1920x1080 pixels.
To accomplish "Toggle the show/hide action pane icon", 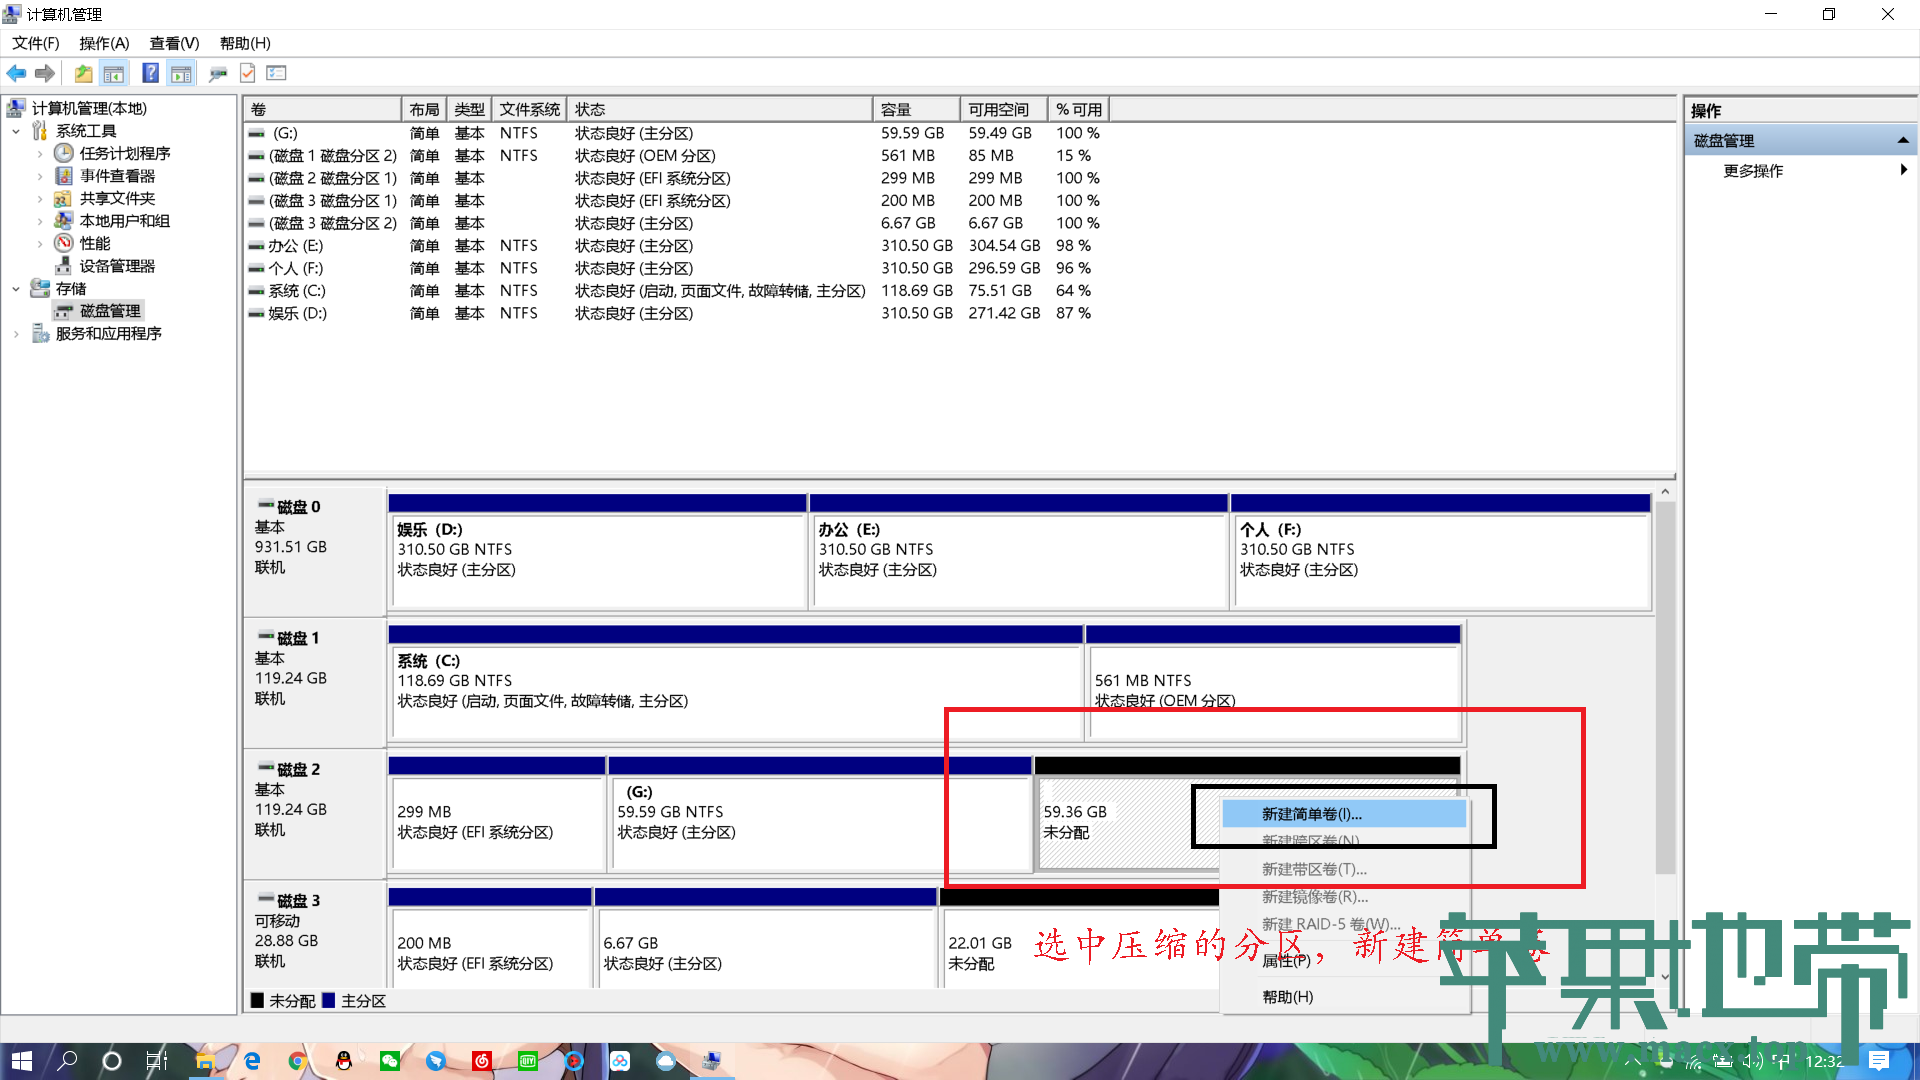I will coord(181,73).
